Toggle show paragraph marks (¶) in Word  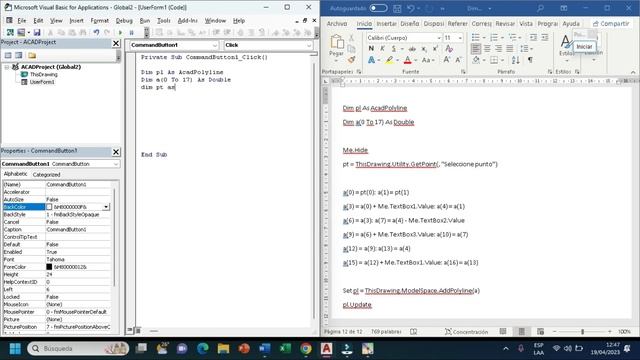coord(530,60)
